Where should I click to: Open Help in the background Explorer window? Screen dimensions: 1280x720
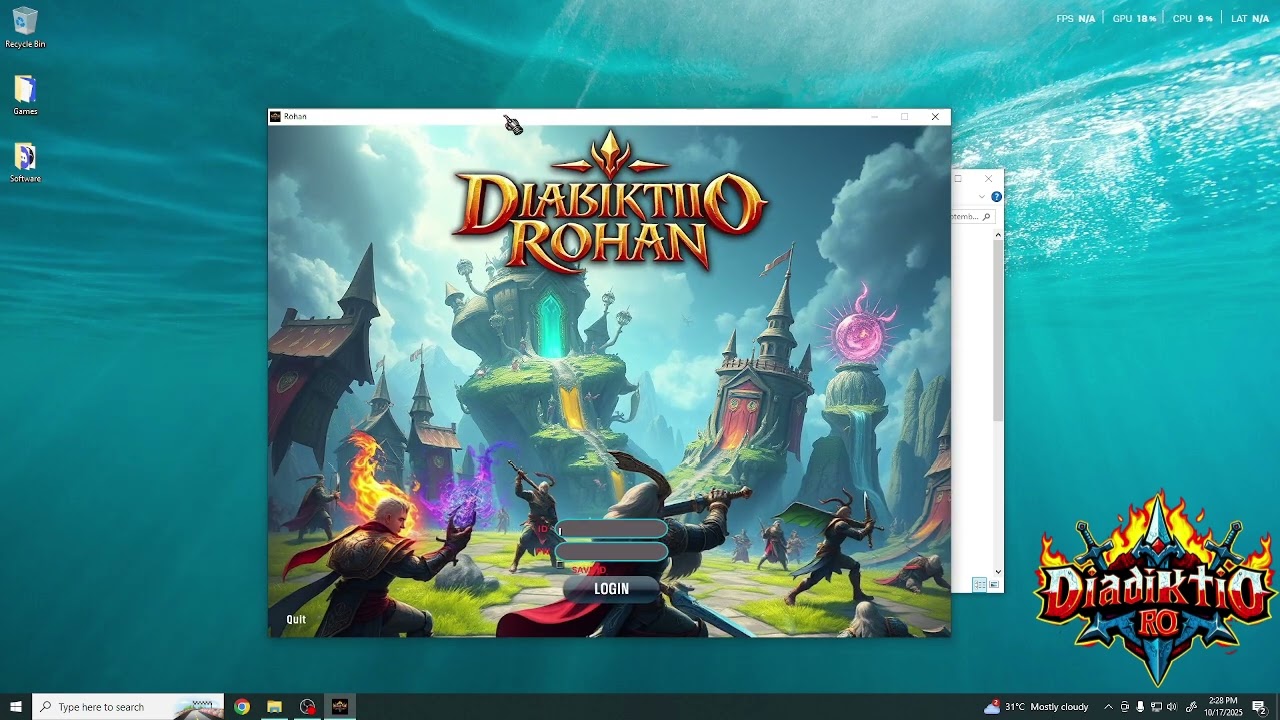coord(996,197)
